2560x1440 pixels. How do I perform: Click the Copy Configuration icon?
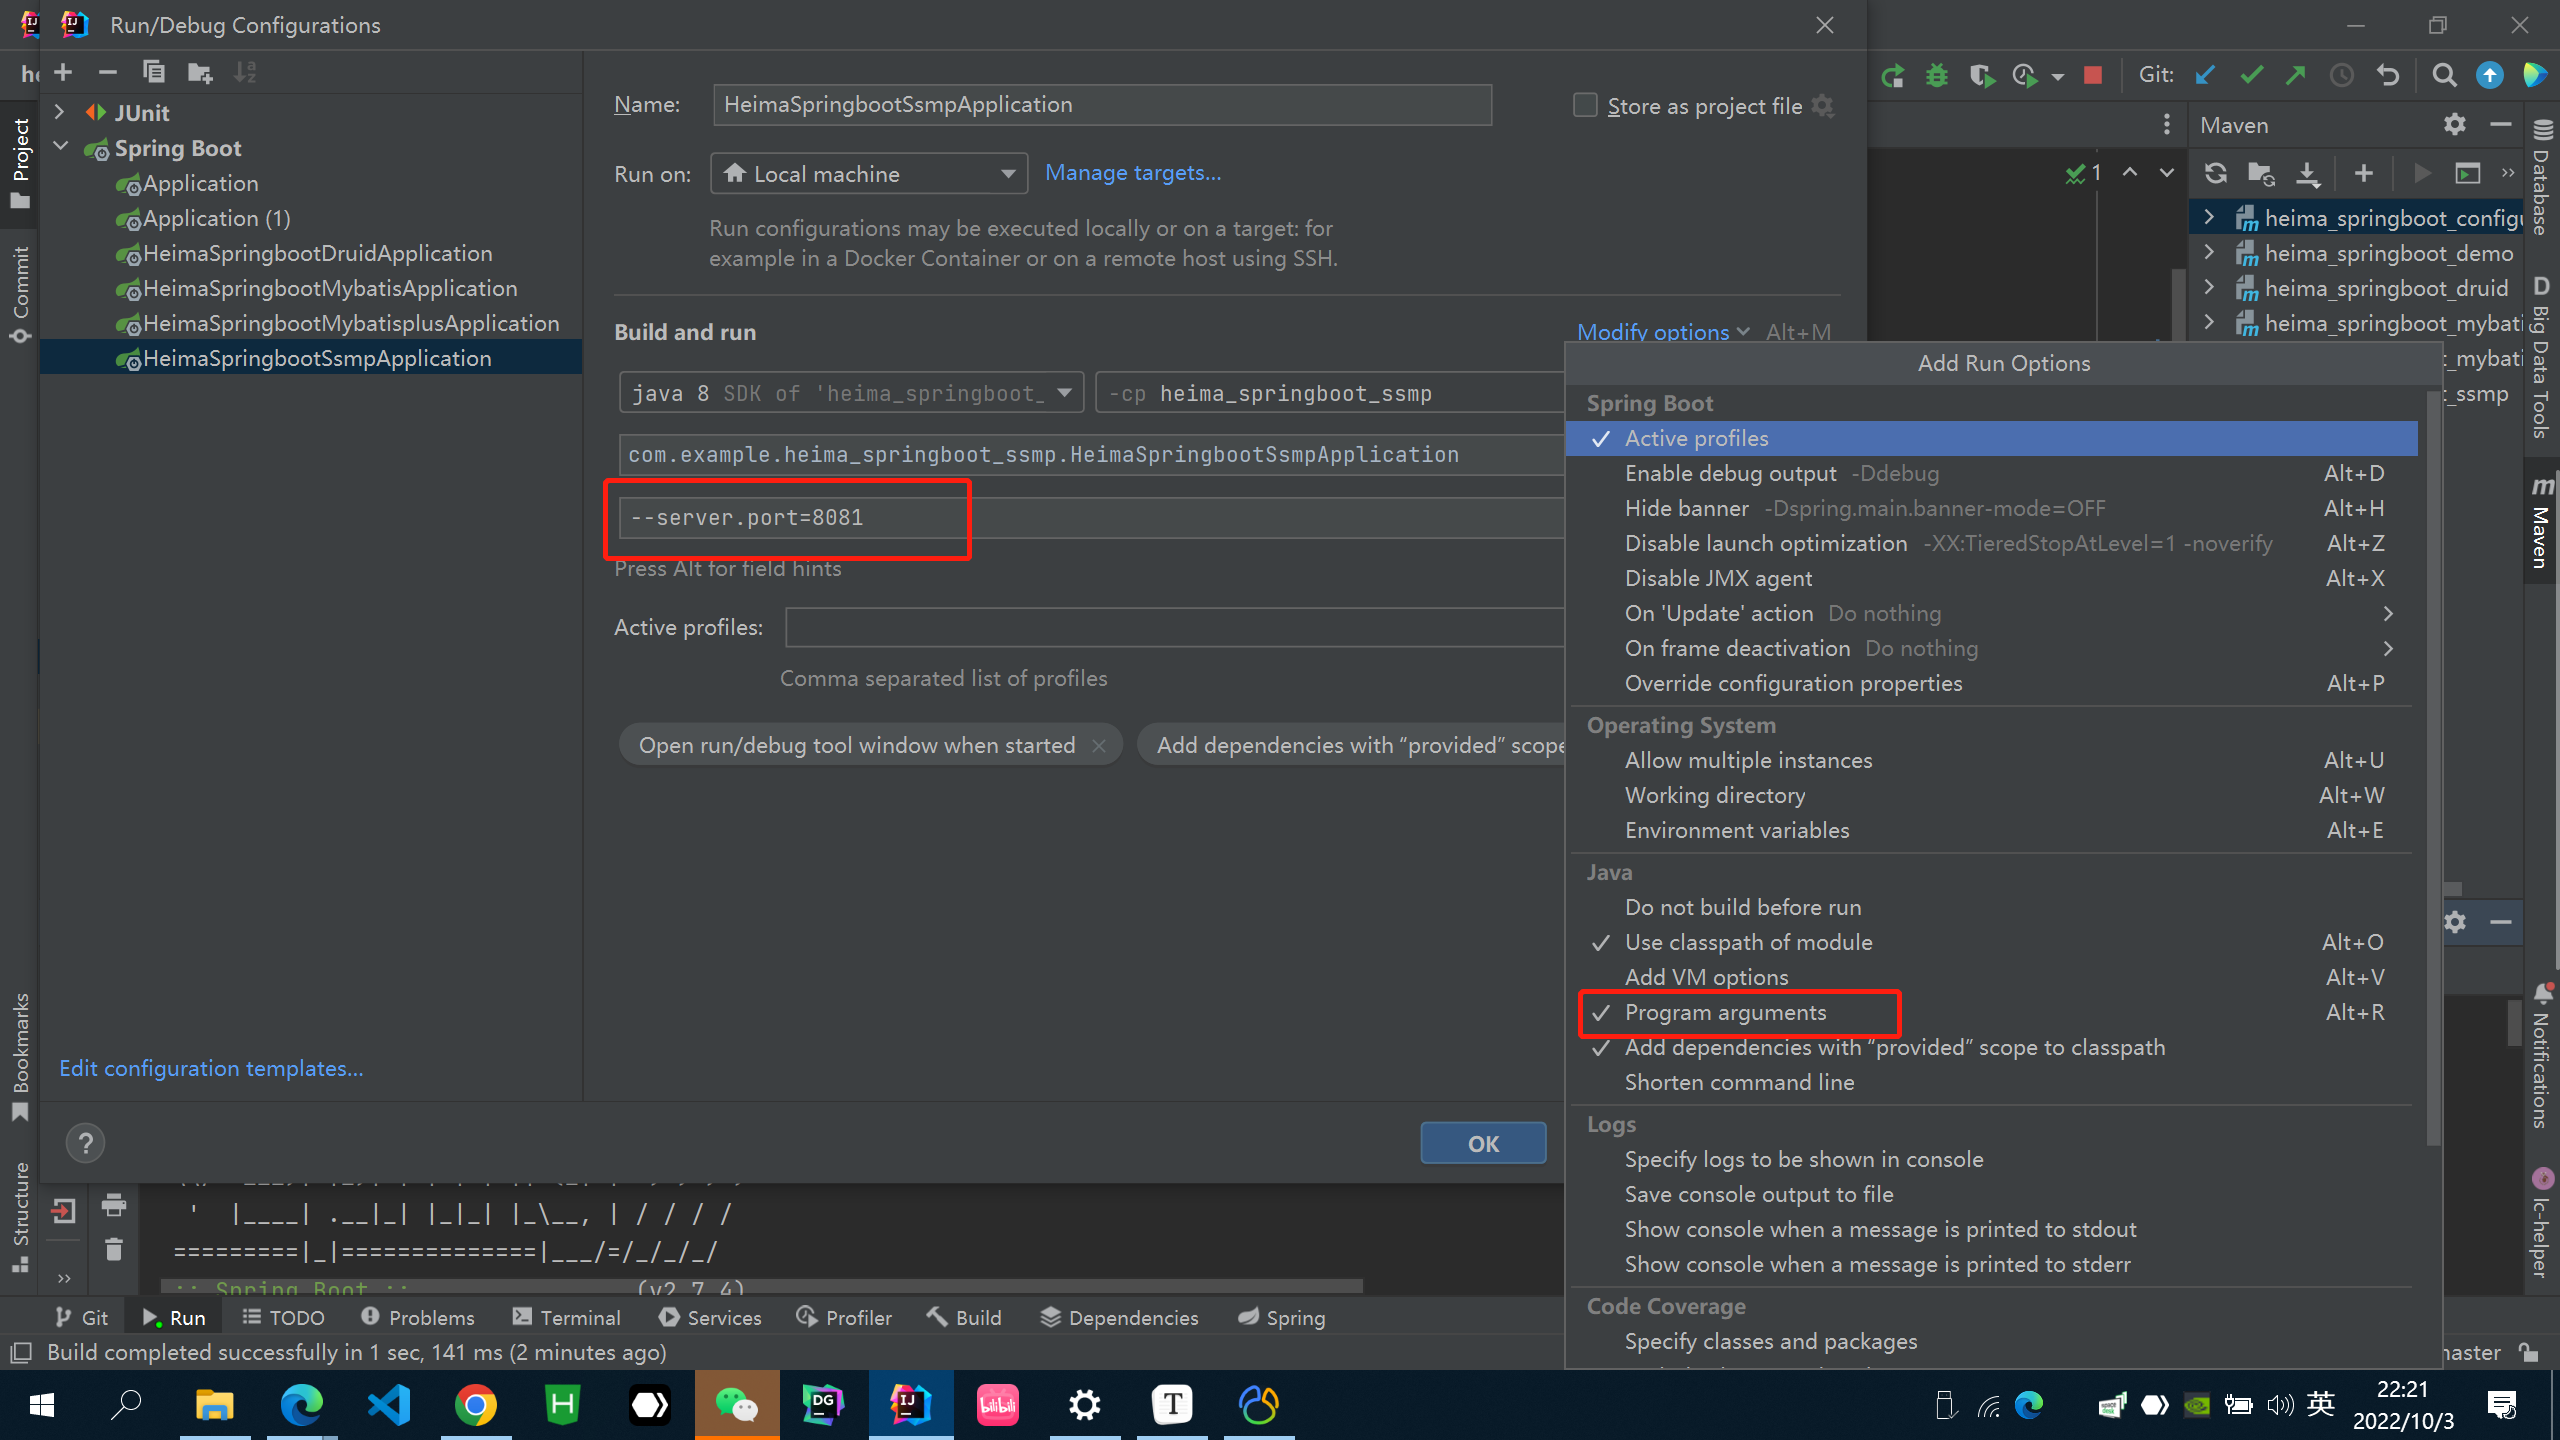153,72
